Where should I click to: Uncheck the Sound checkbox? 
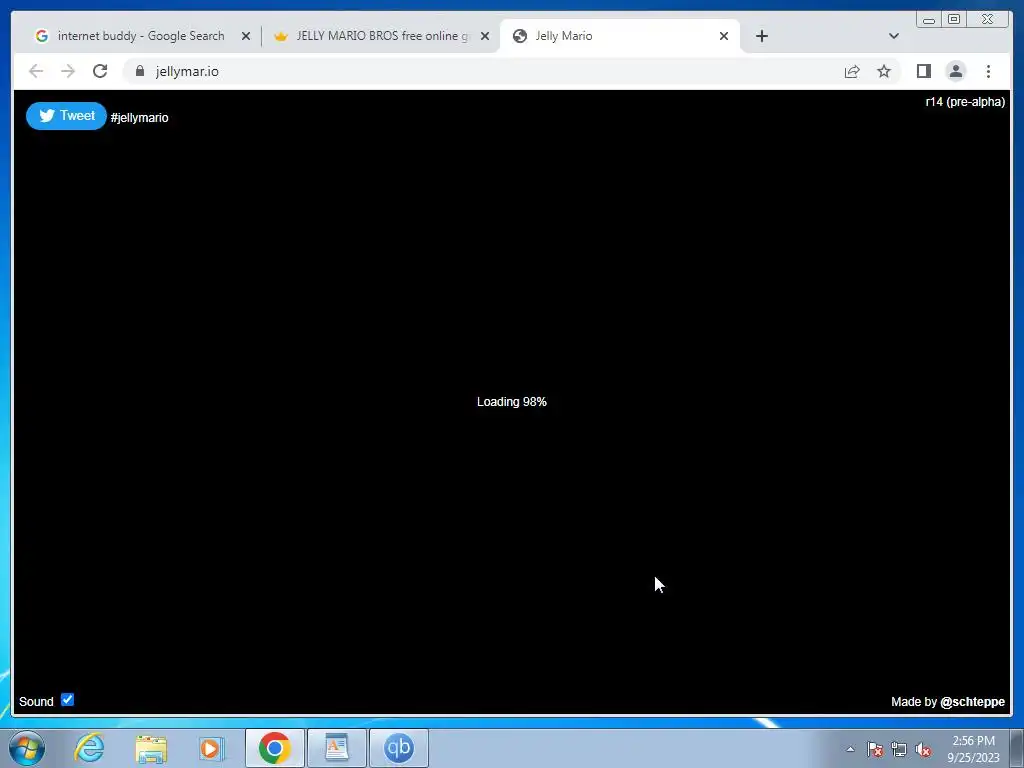[x=67, y=700]
